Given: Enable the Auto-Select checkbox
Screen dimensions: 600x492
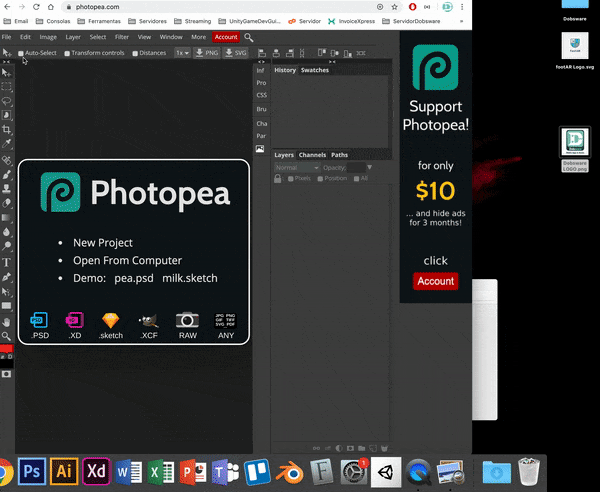Looking at the screenshot, I should point(21,53).
